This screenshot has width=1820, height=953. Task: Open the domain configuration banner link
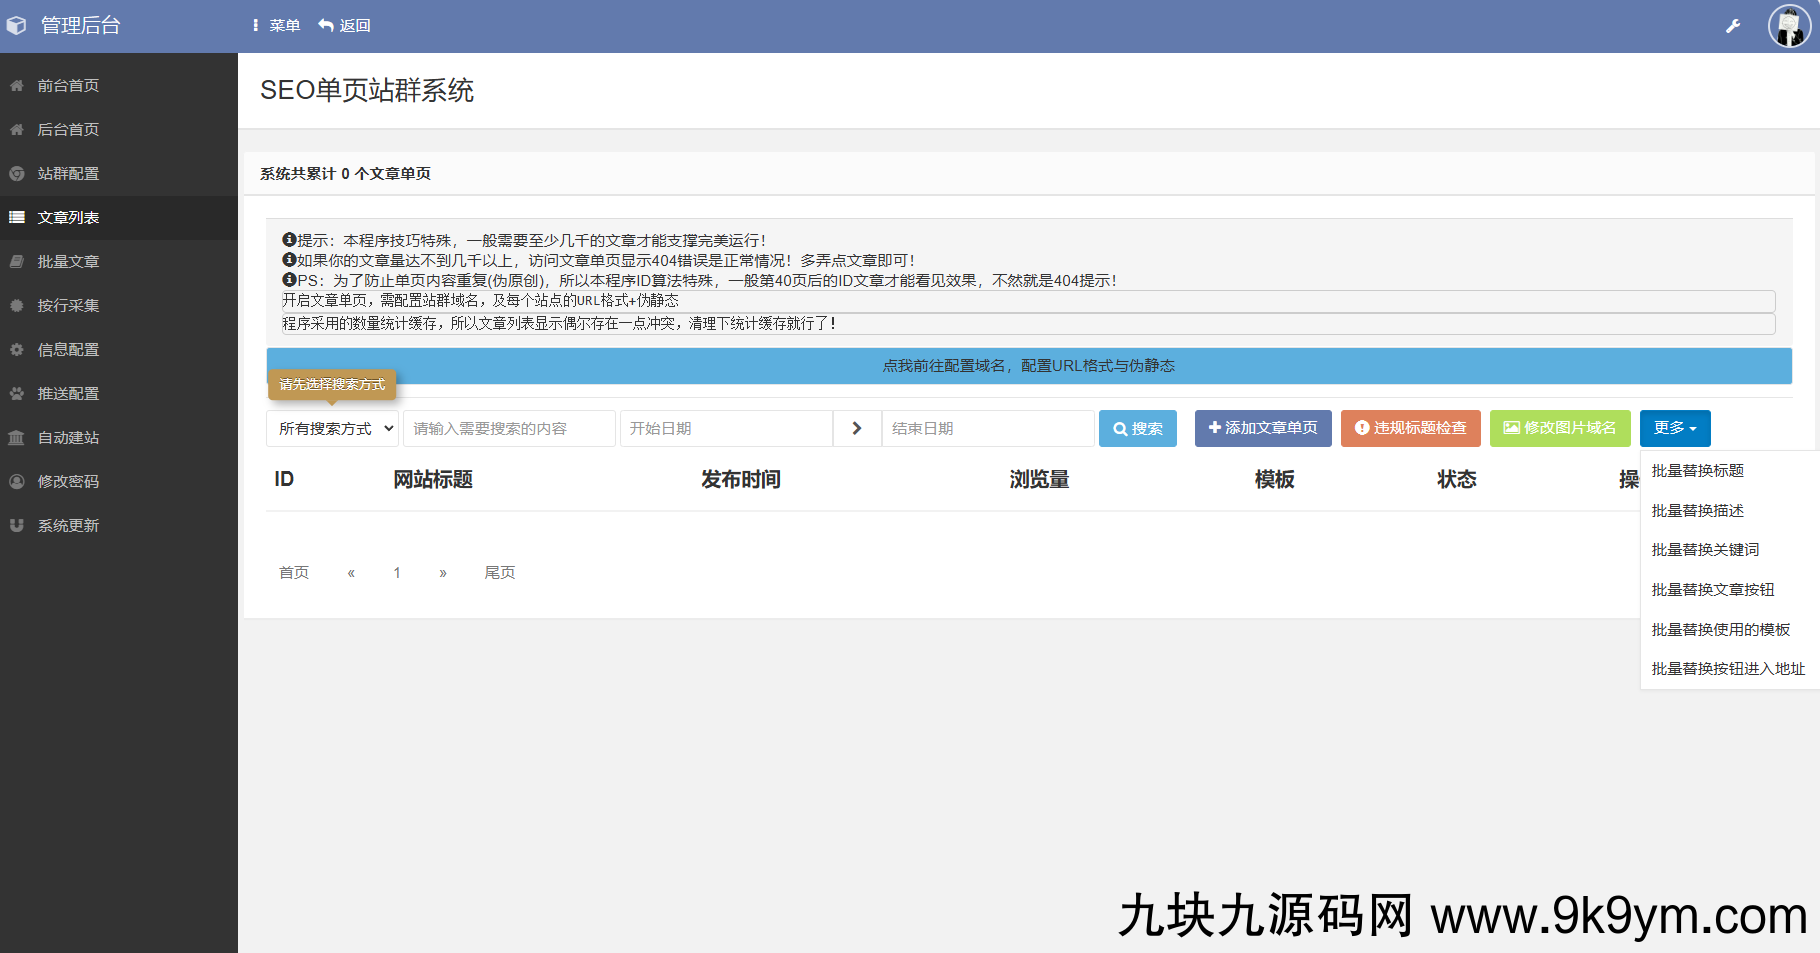pos(1029,365)
